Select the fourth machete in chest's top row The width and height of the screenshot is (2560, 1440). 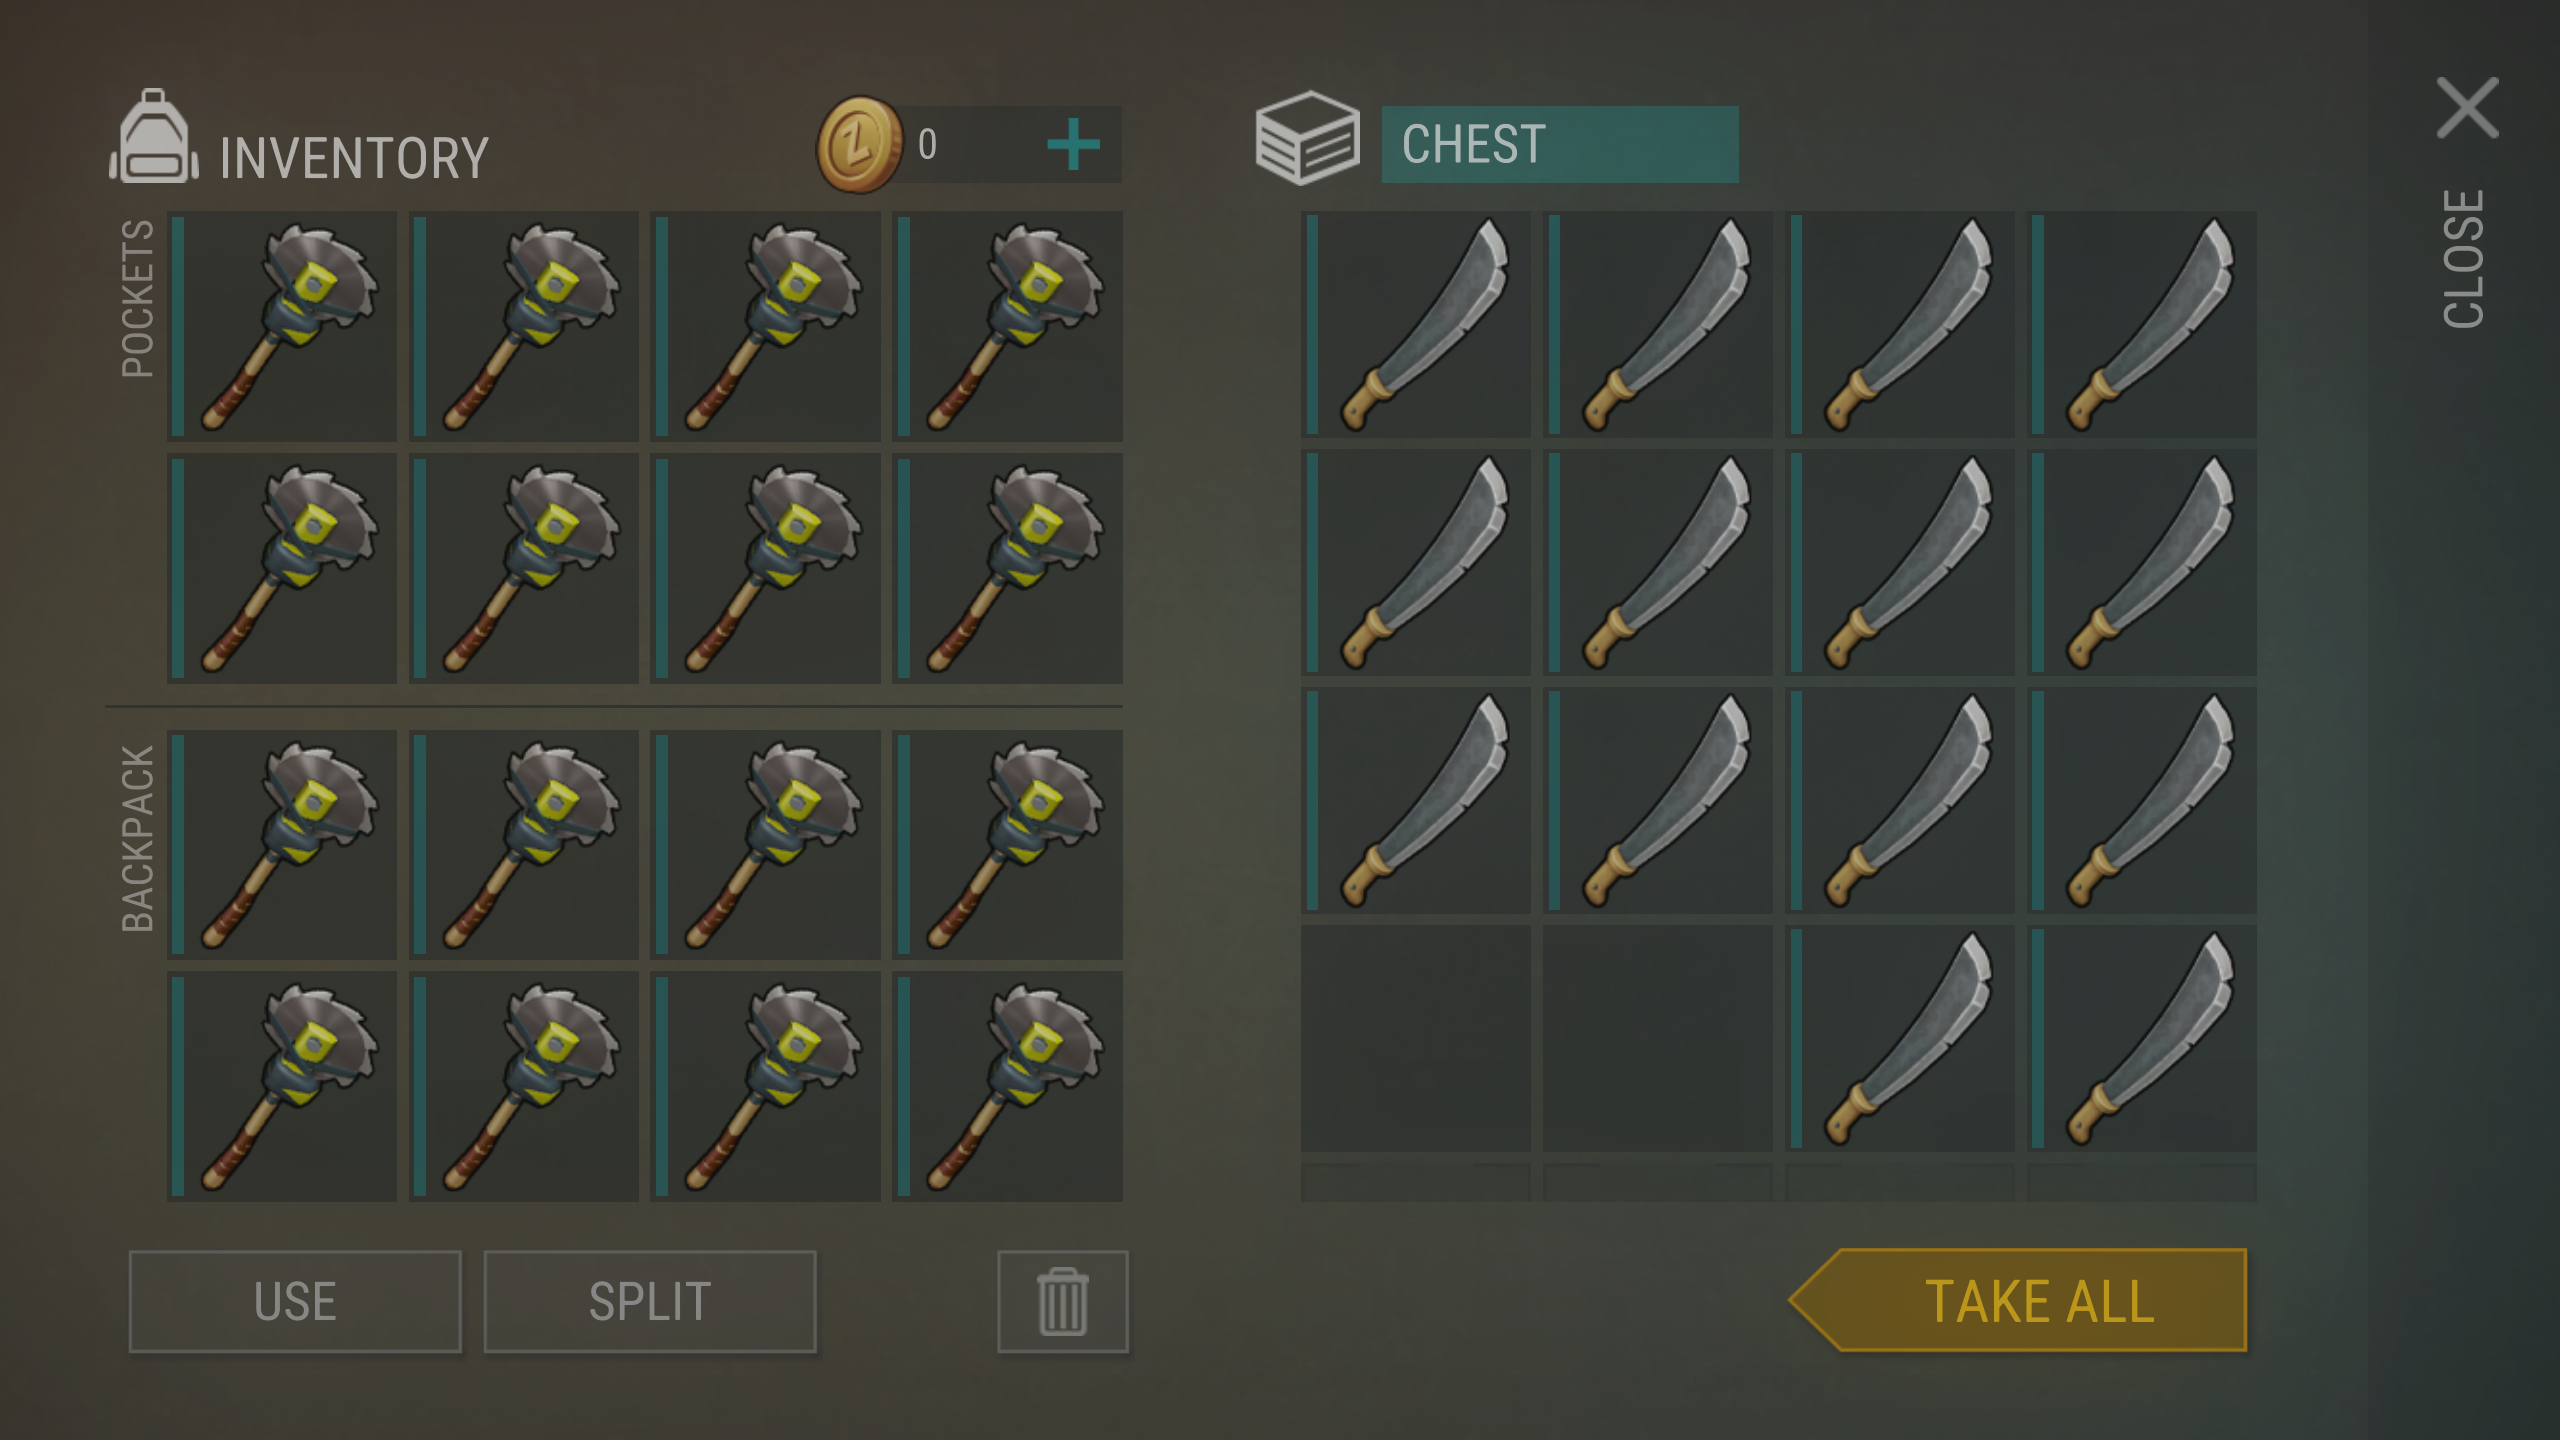coord(2141,324)
